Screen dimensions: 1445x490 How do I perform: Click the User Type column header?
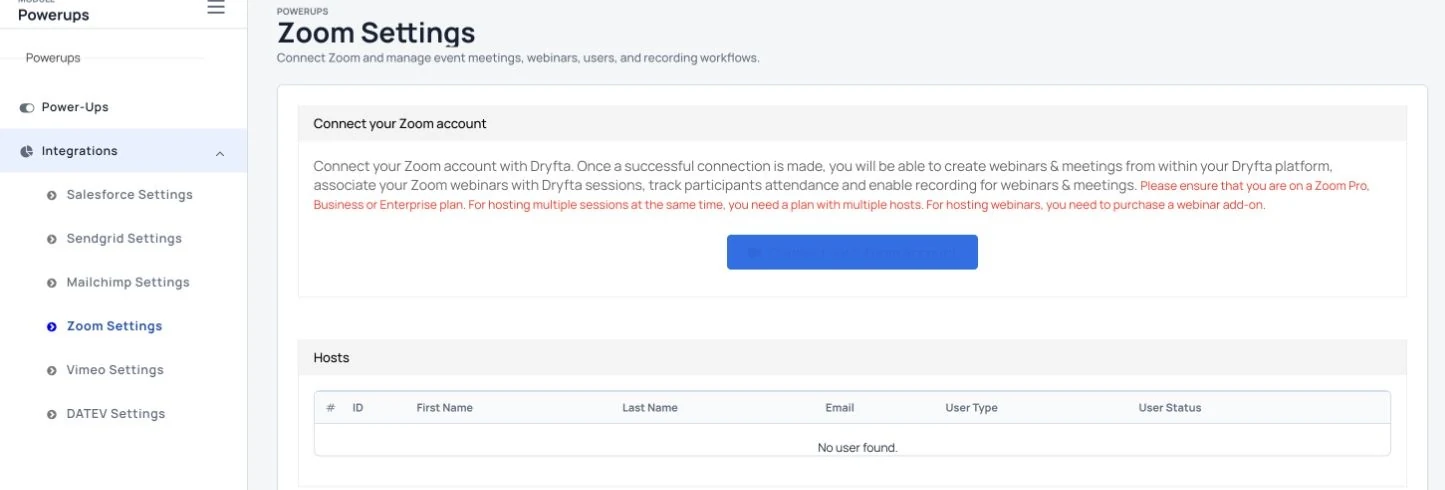pyautogui.click(x=971, y=408)
